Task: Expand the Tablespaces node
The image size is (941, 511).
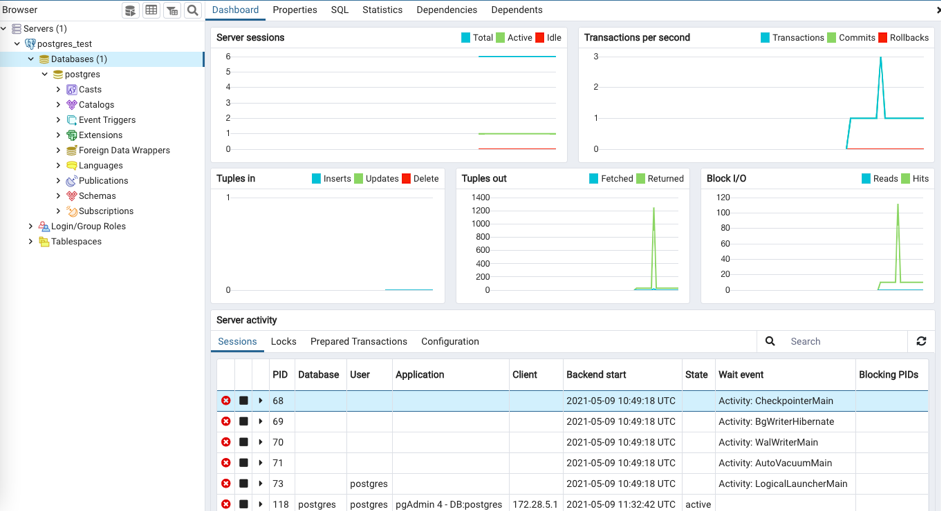Action: [x=31, y=241]
